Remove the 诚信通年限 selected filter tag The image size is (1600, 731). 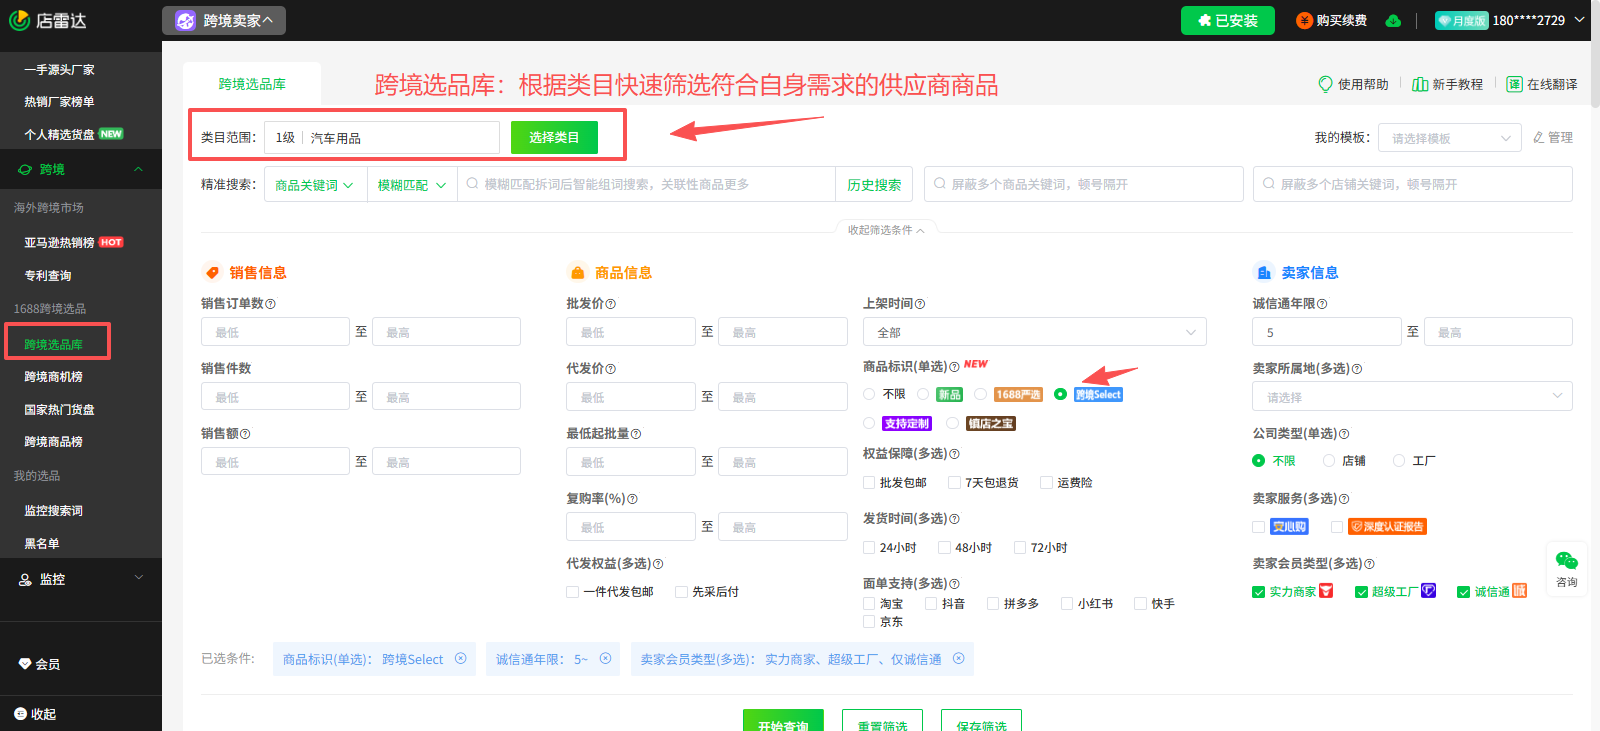tap(605, 659)
